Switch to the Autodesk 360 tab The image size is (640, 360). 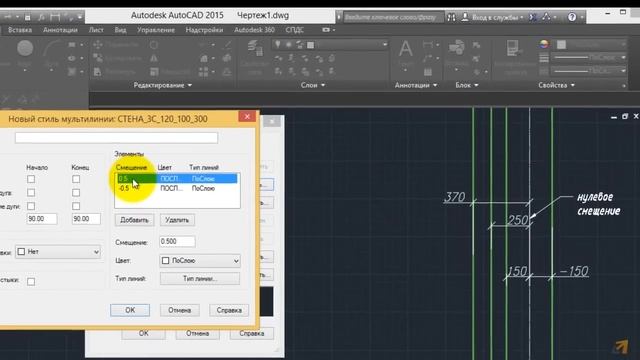tap(254, 30)
